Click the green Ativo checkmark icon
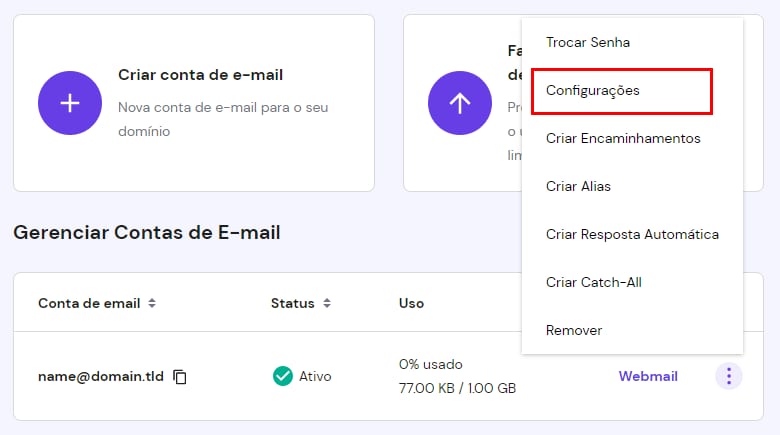This screenshot has height=435, width=780. [x=282, y=376]
